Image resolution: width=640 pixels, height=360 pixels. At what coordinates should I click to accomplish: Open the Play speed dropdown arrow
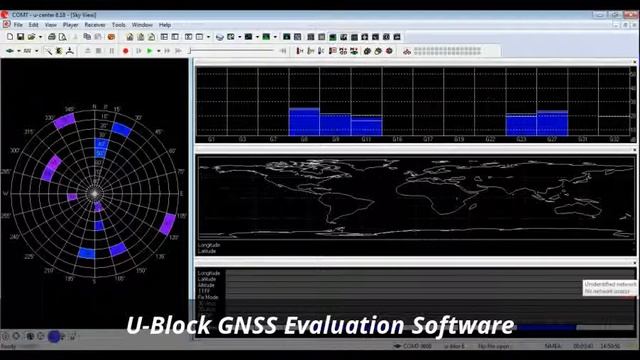click(158, 51)
